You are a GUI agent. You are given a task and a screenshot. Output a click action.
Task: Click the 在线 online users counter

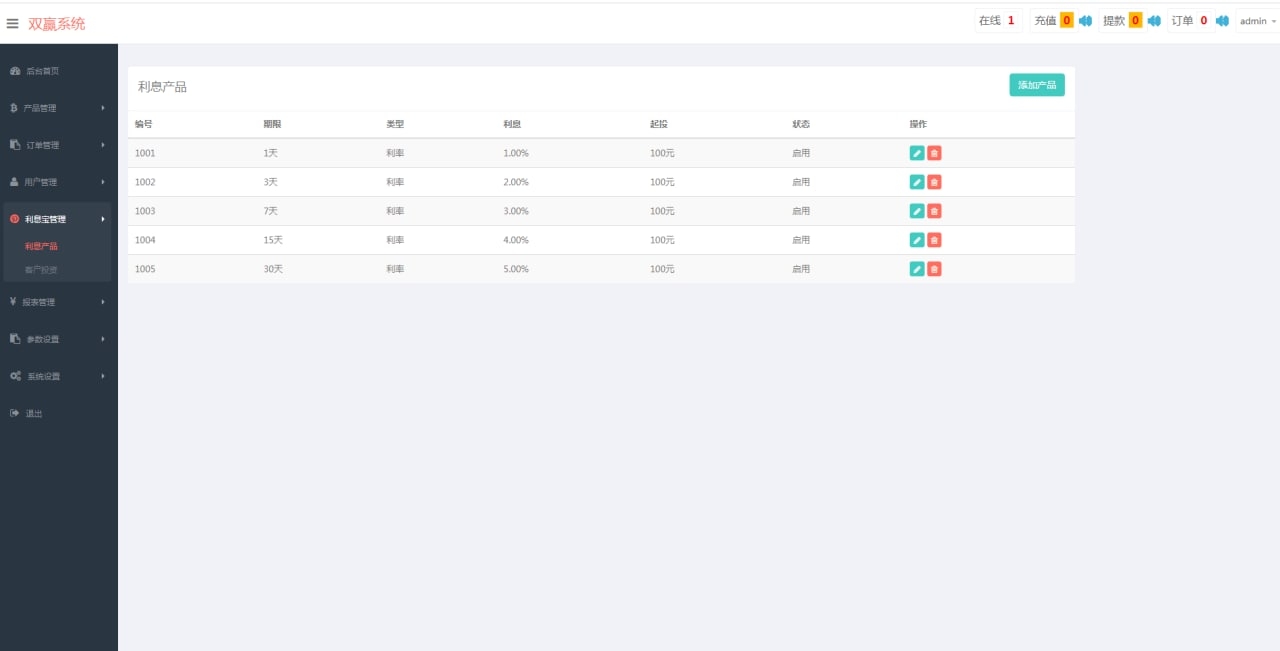point(997,21)
